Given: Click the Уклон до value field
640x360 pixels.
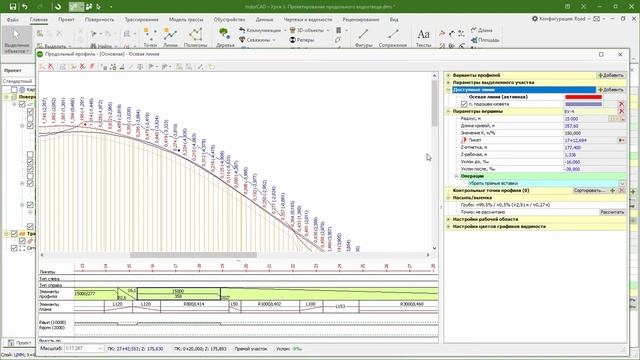Looking at the screenshot, I should [594, 162].
